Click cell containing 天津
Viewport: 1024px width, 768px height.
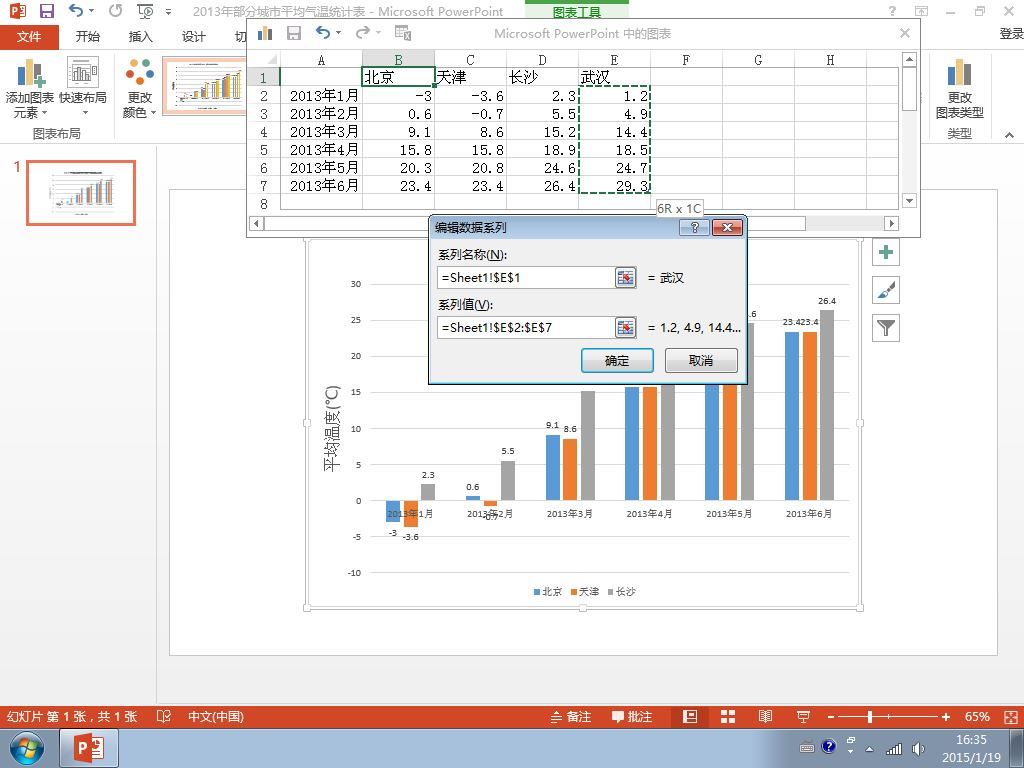[470, 76]
